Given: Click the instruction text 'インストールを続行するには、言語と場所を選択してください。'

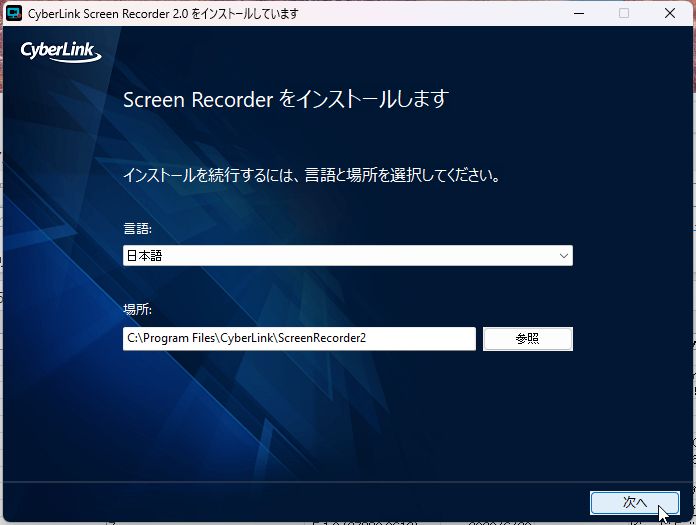Looking at the screenshot, I should click(312, 175).
